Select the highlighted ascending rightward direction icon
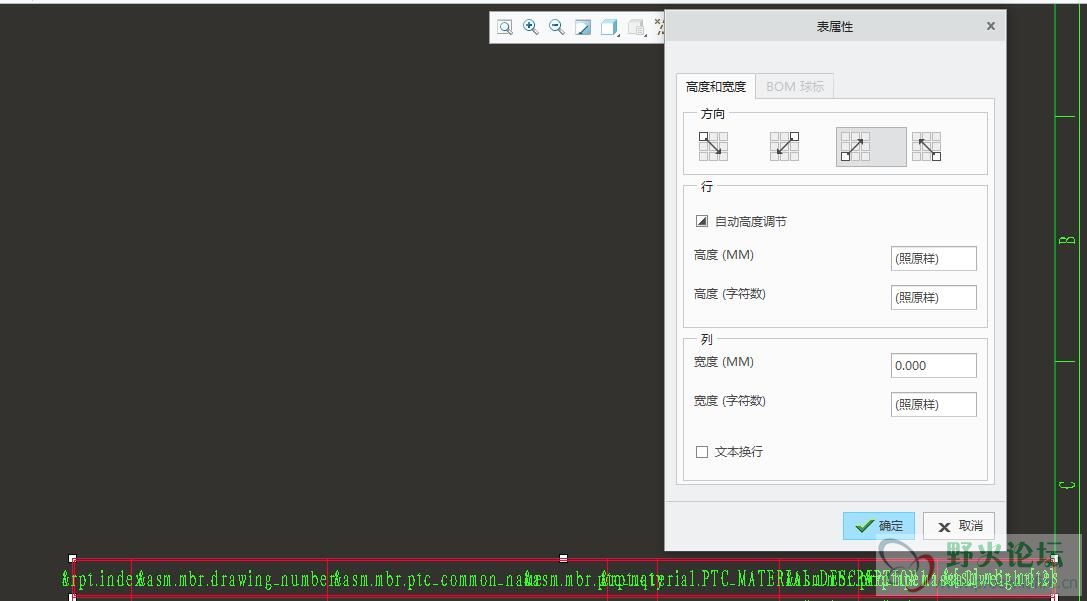The image size is (1087, 601). click(x=871, y=146)
